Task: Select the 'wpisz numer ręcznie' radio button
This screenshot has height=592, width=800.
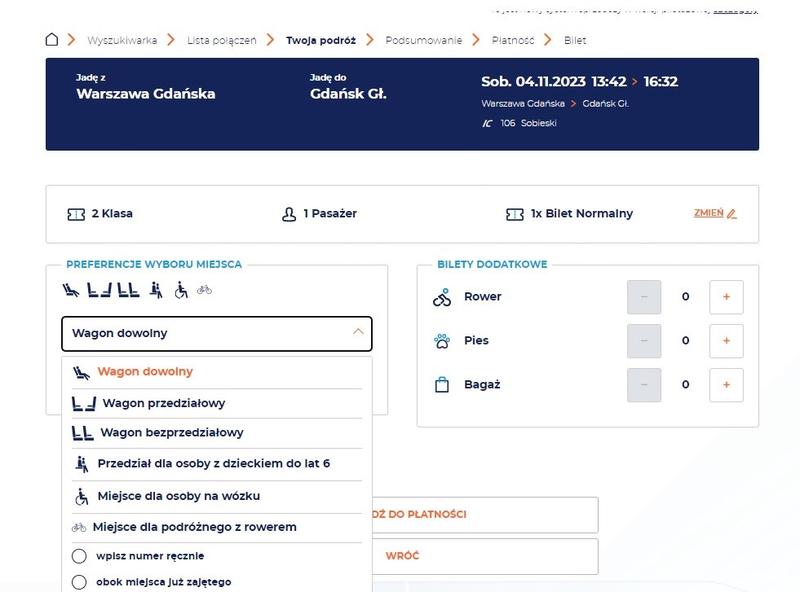Action: click(x=79, y=556)
